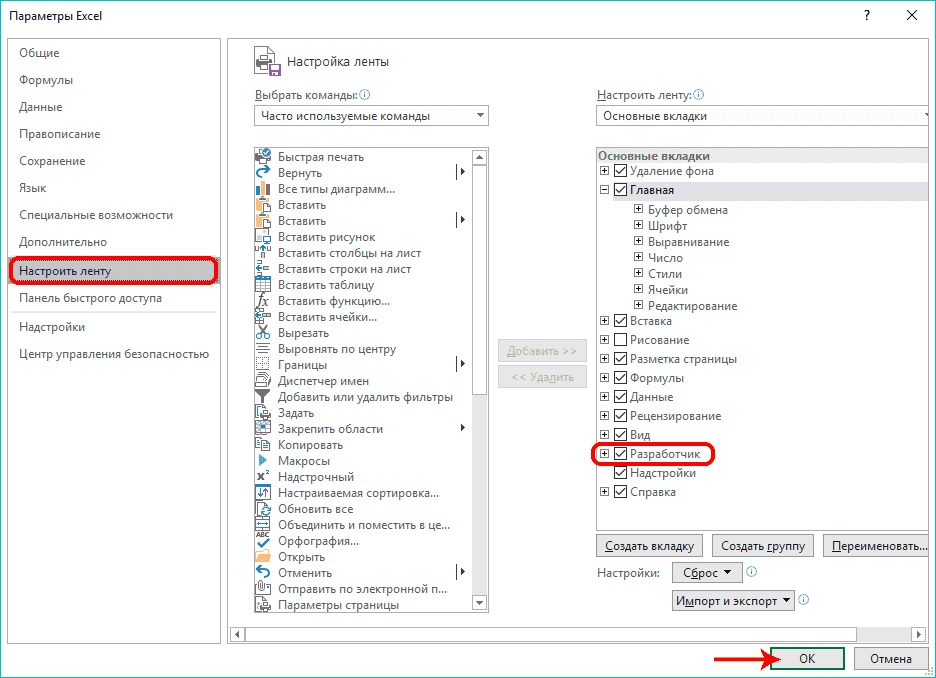Uncheck the Надстройки checkbox in tabs list
936x678 pixels.
(x=620, y=473)
